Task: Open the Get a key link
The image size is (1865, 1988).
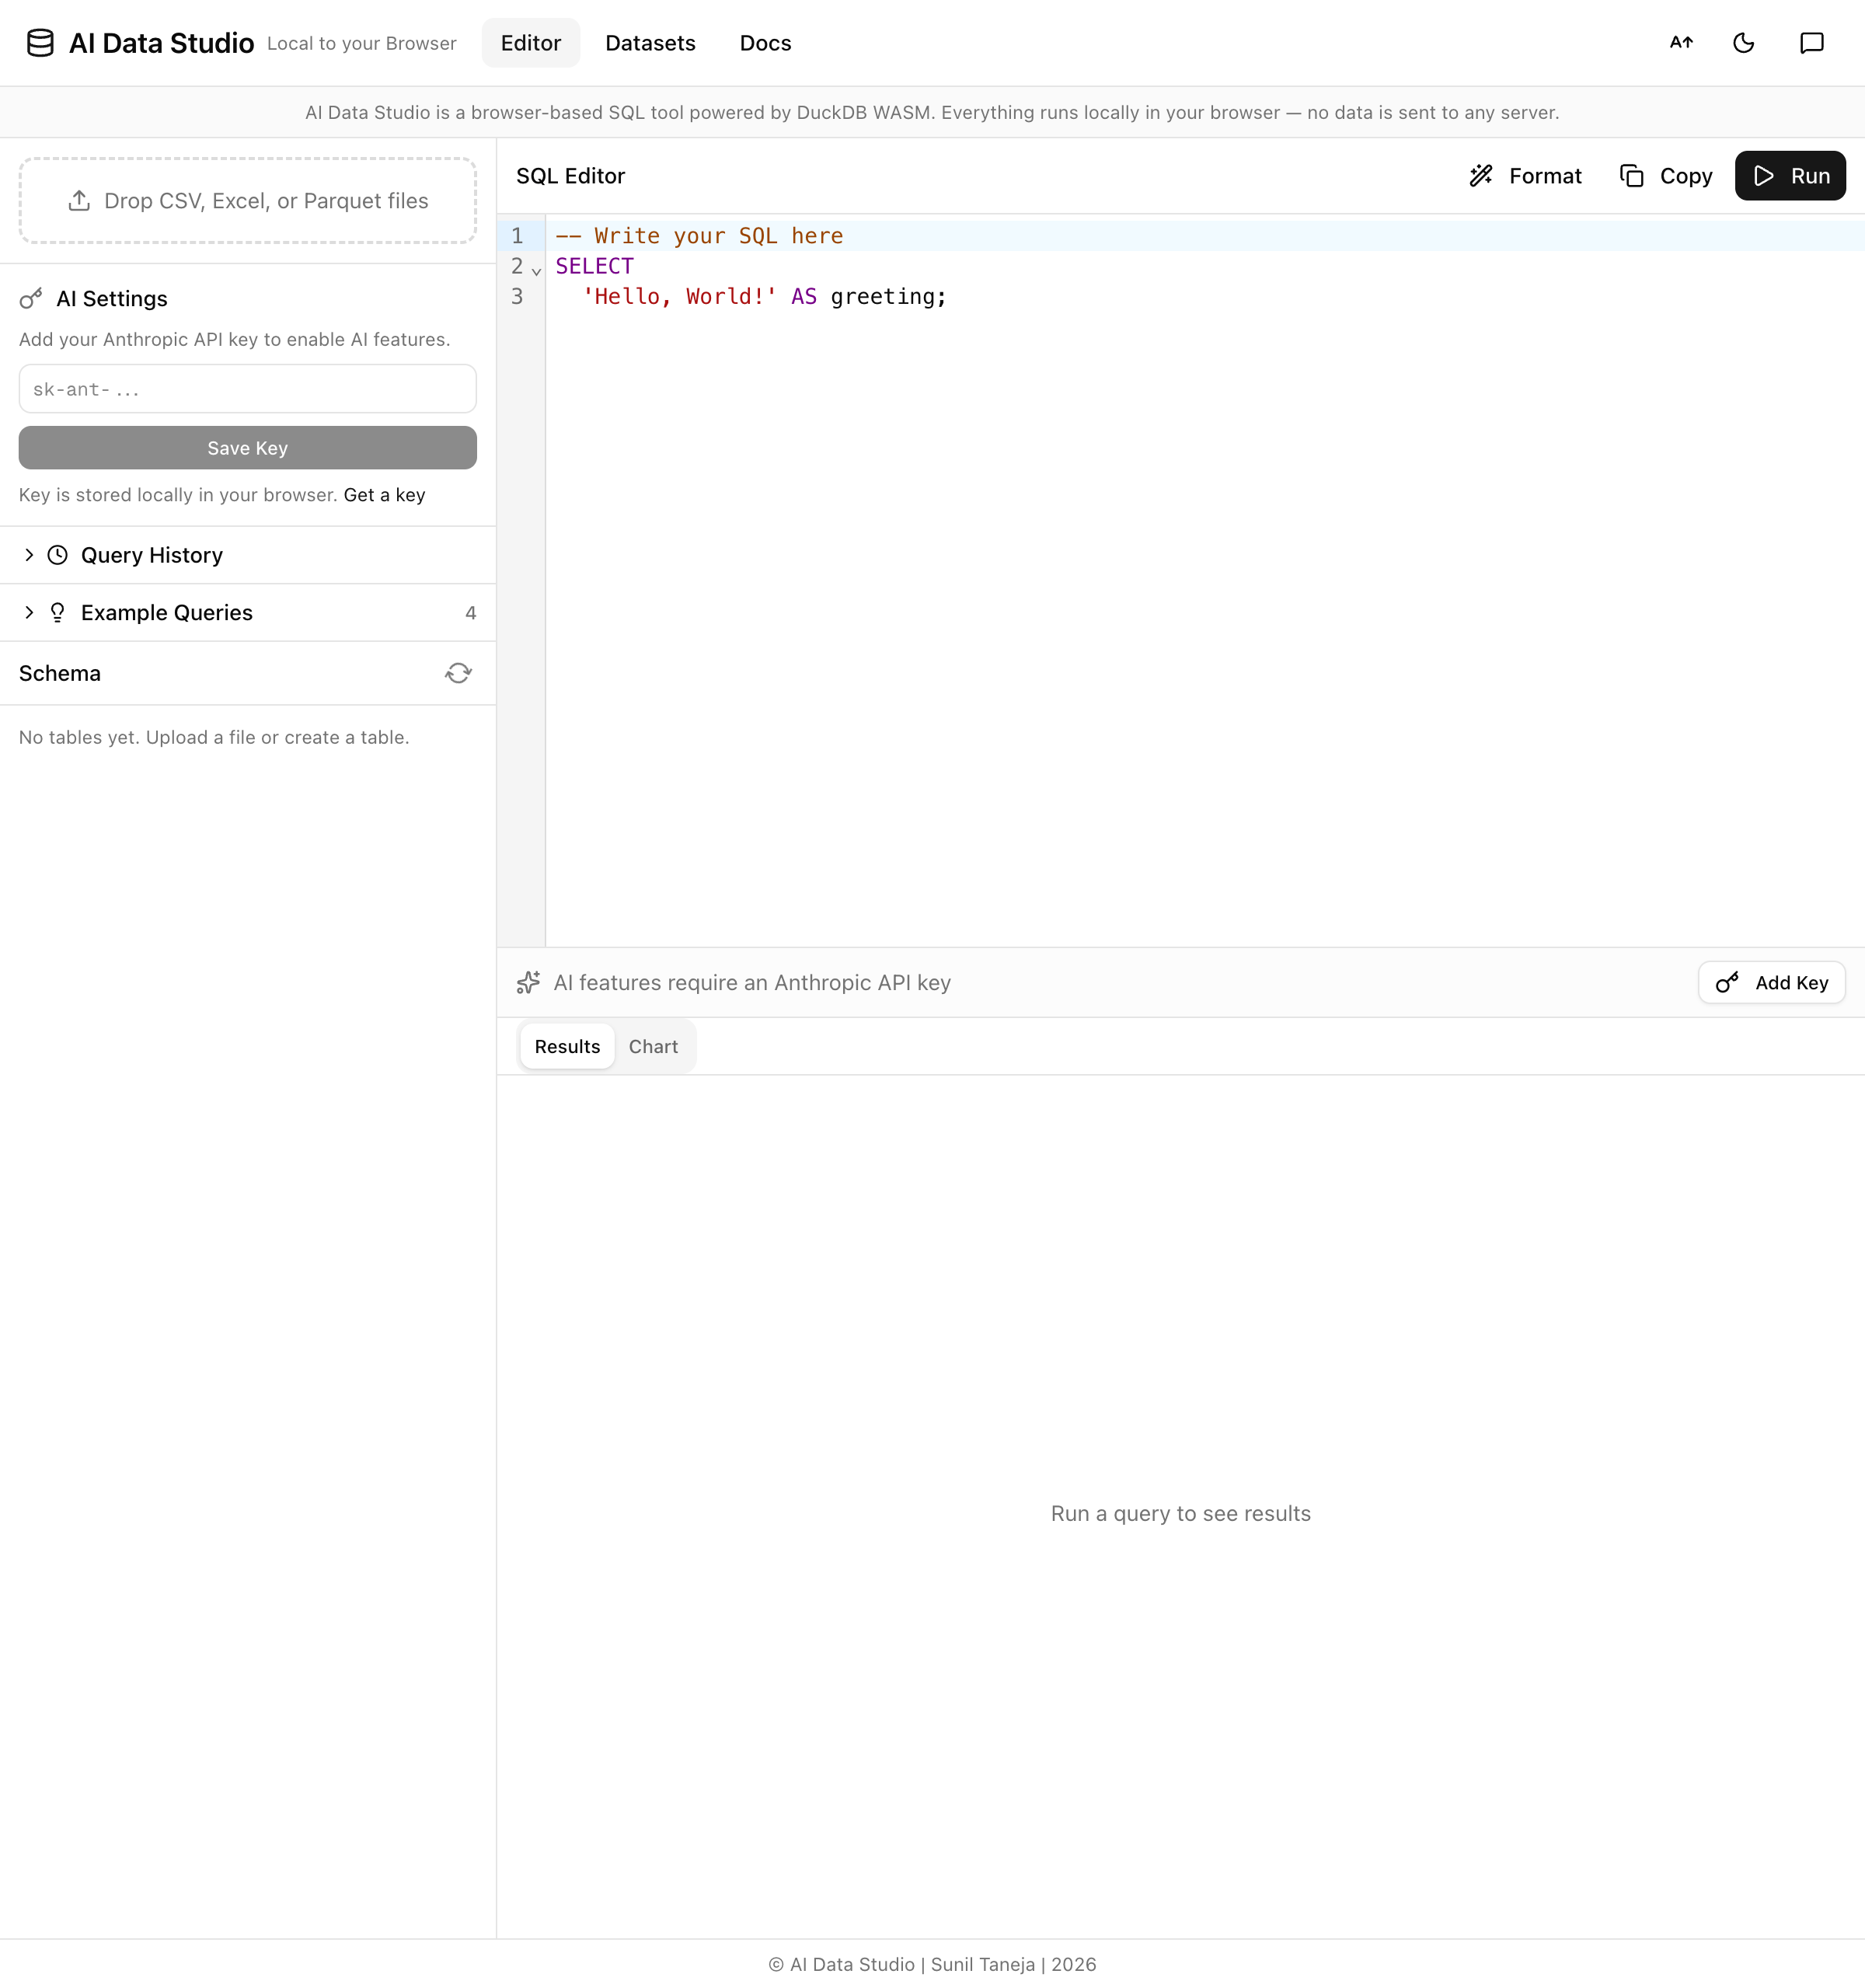Action: (384, 494)
